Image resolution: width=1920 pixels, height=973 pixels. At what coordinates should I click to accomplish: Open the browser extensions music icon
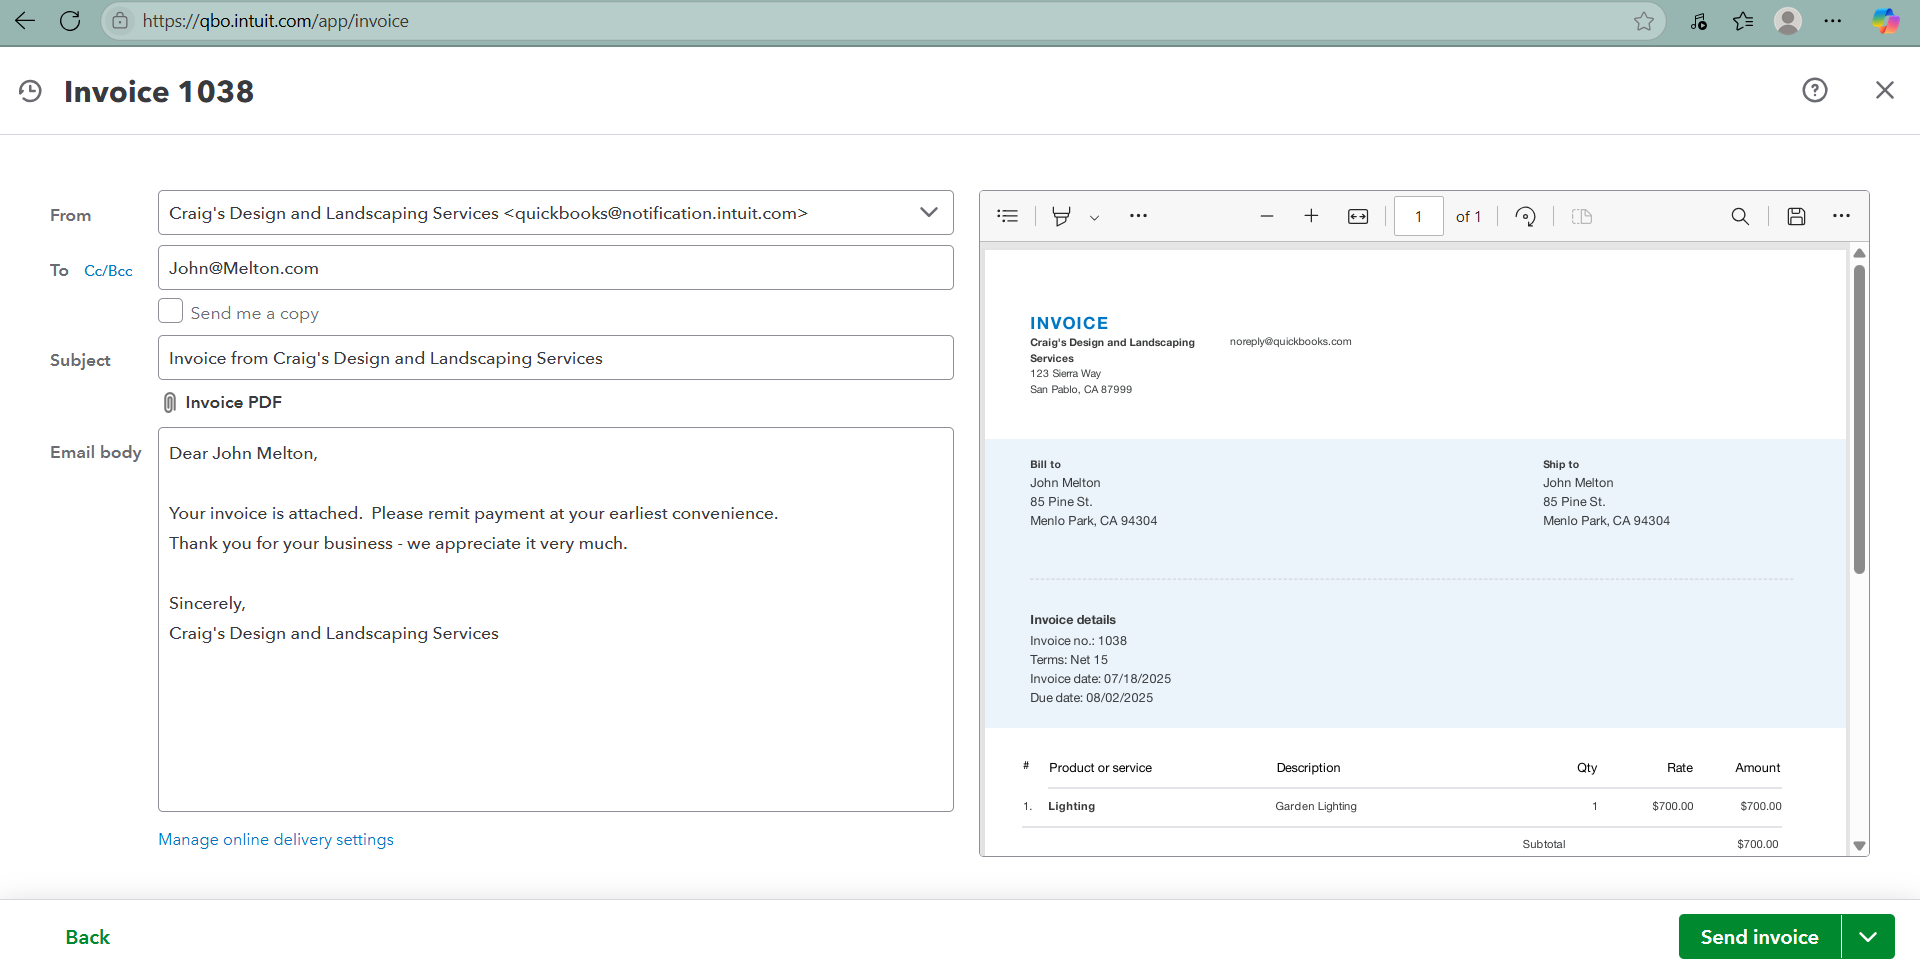(x=1698, y=21)
